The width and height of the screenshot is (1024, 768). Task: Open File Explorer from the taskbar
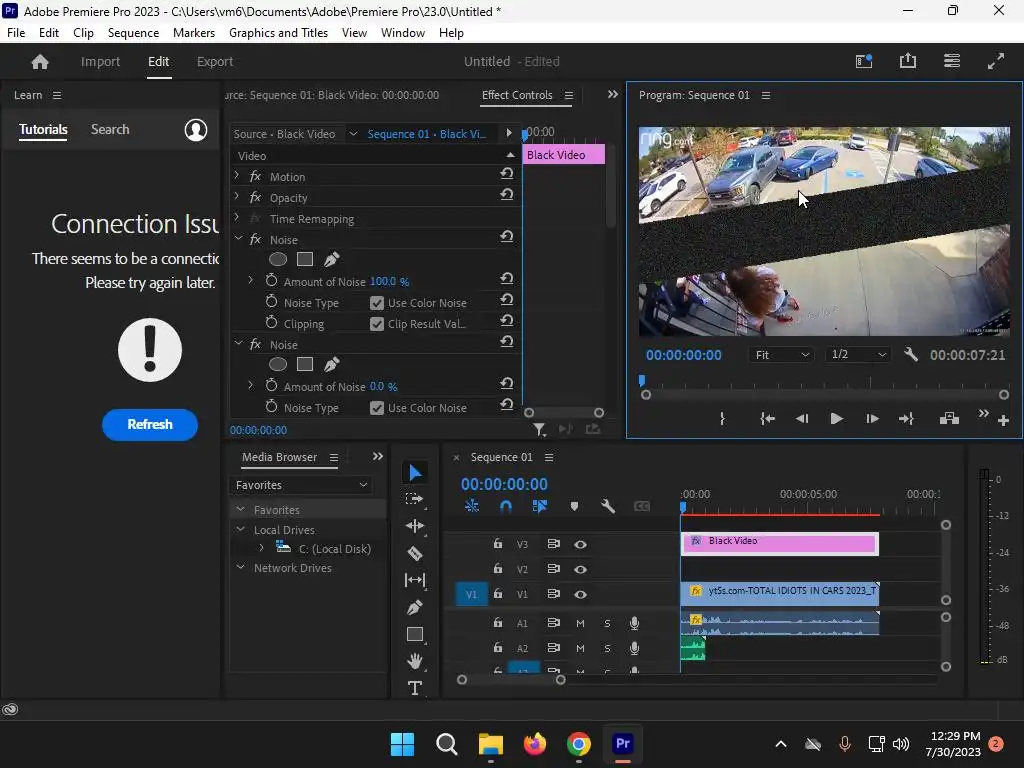tap(490, 744)
